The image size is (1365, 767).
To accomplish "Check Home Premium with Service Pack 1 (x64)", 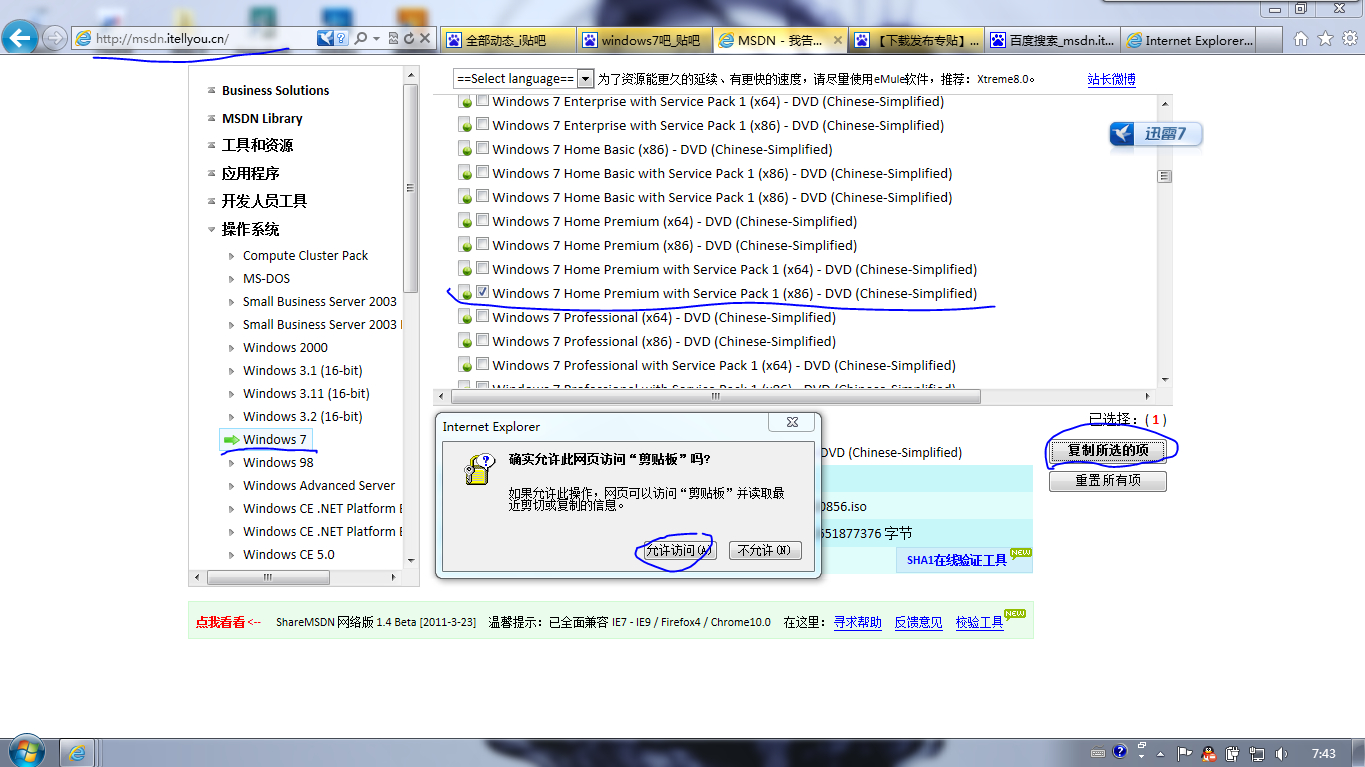I will click(483, 269).
